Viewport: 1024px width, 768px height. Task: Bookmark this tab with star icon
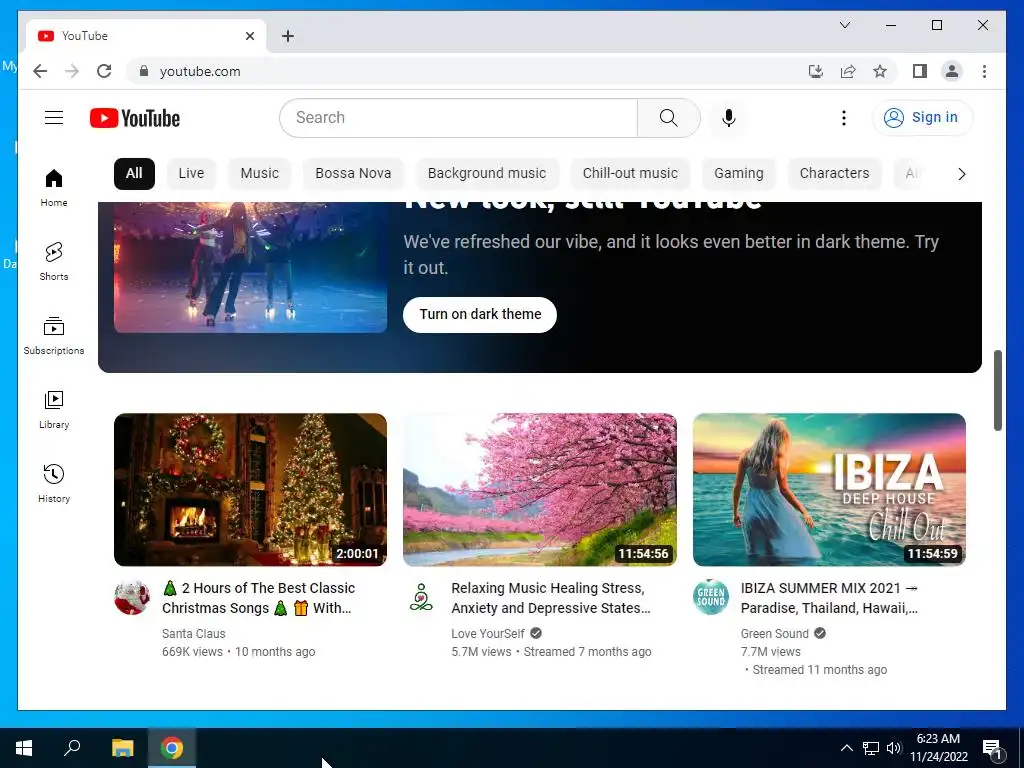click(x=880, y=71)
